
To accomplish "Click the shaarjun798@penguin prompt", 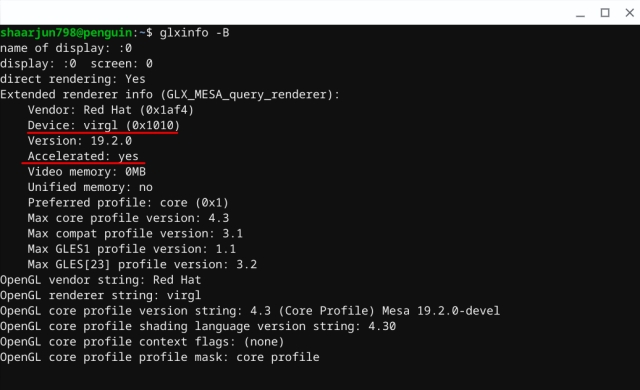I will click(x=66, y=33).
